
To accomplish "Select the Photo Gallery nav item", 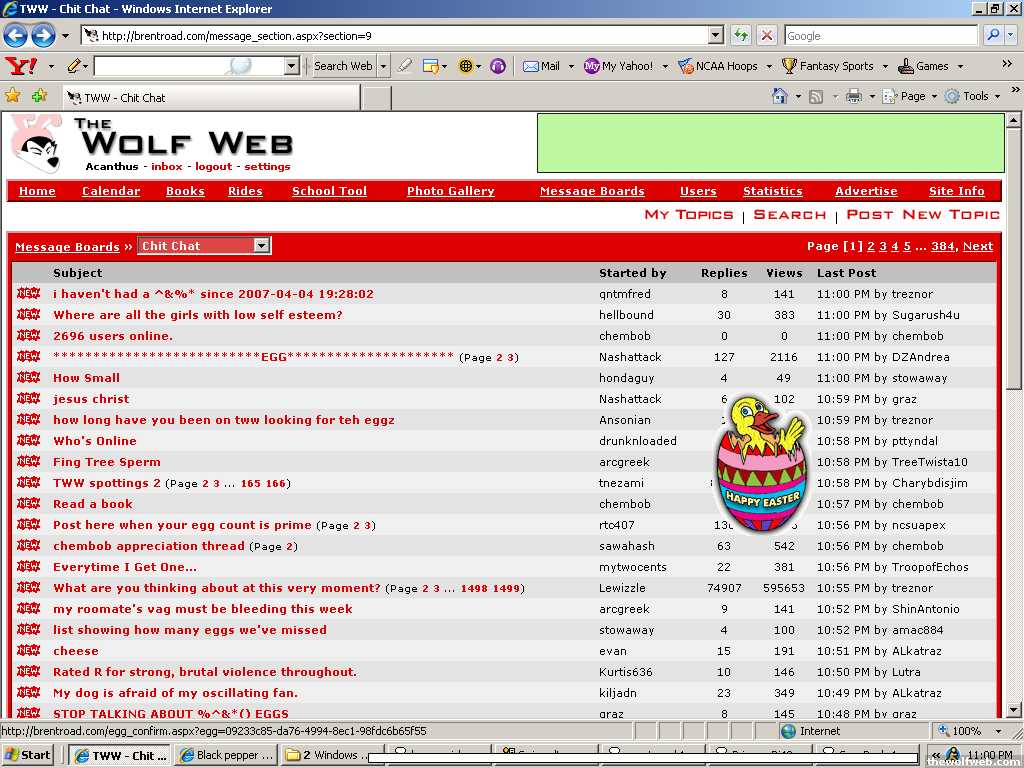I will coord(450,191).
